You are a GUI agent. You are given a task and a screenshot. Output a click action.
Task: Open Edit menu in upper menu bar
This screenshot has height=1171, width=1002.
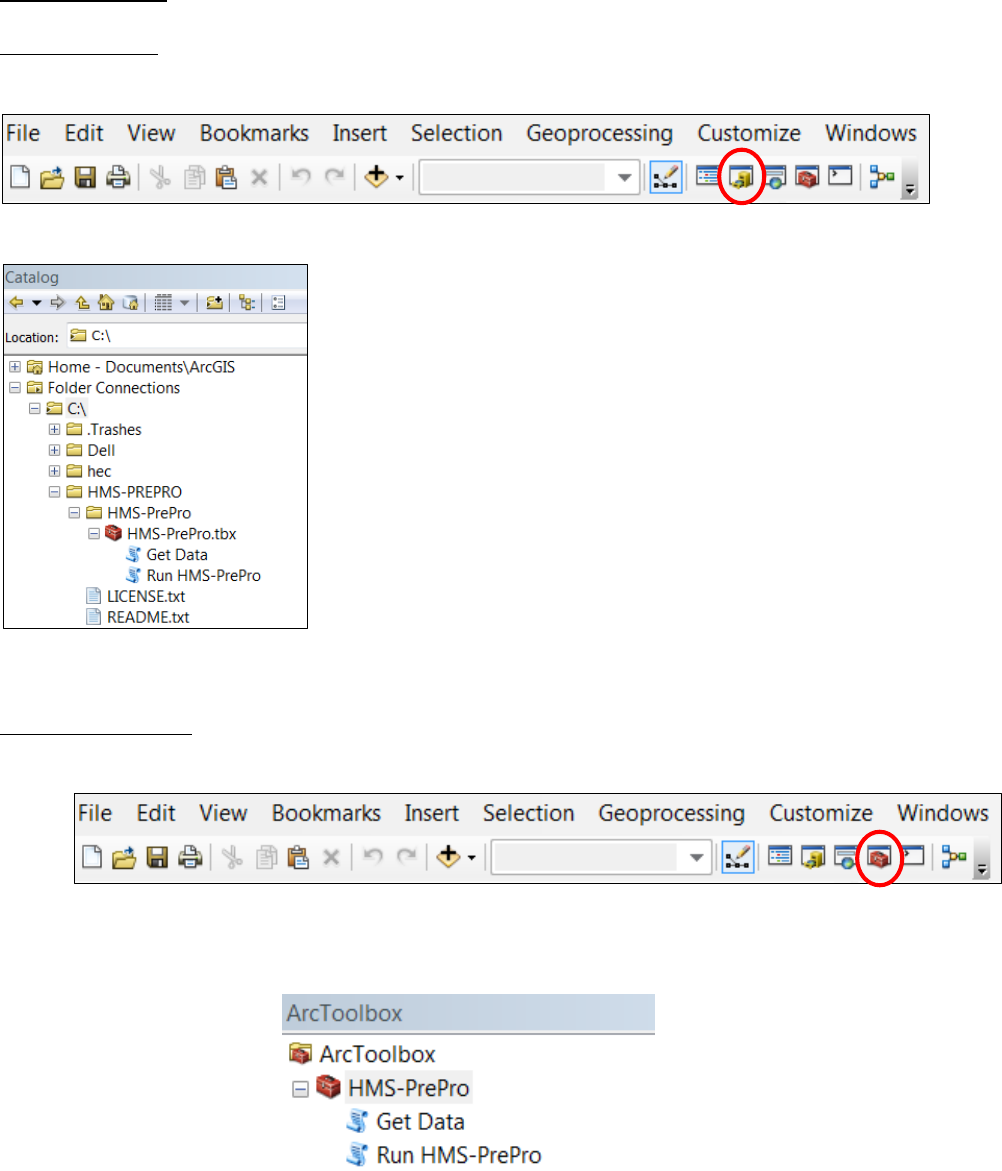(x=84, y=133)
